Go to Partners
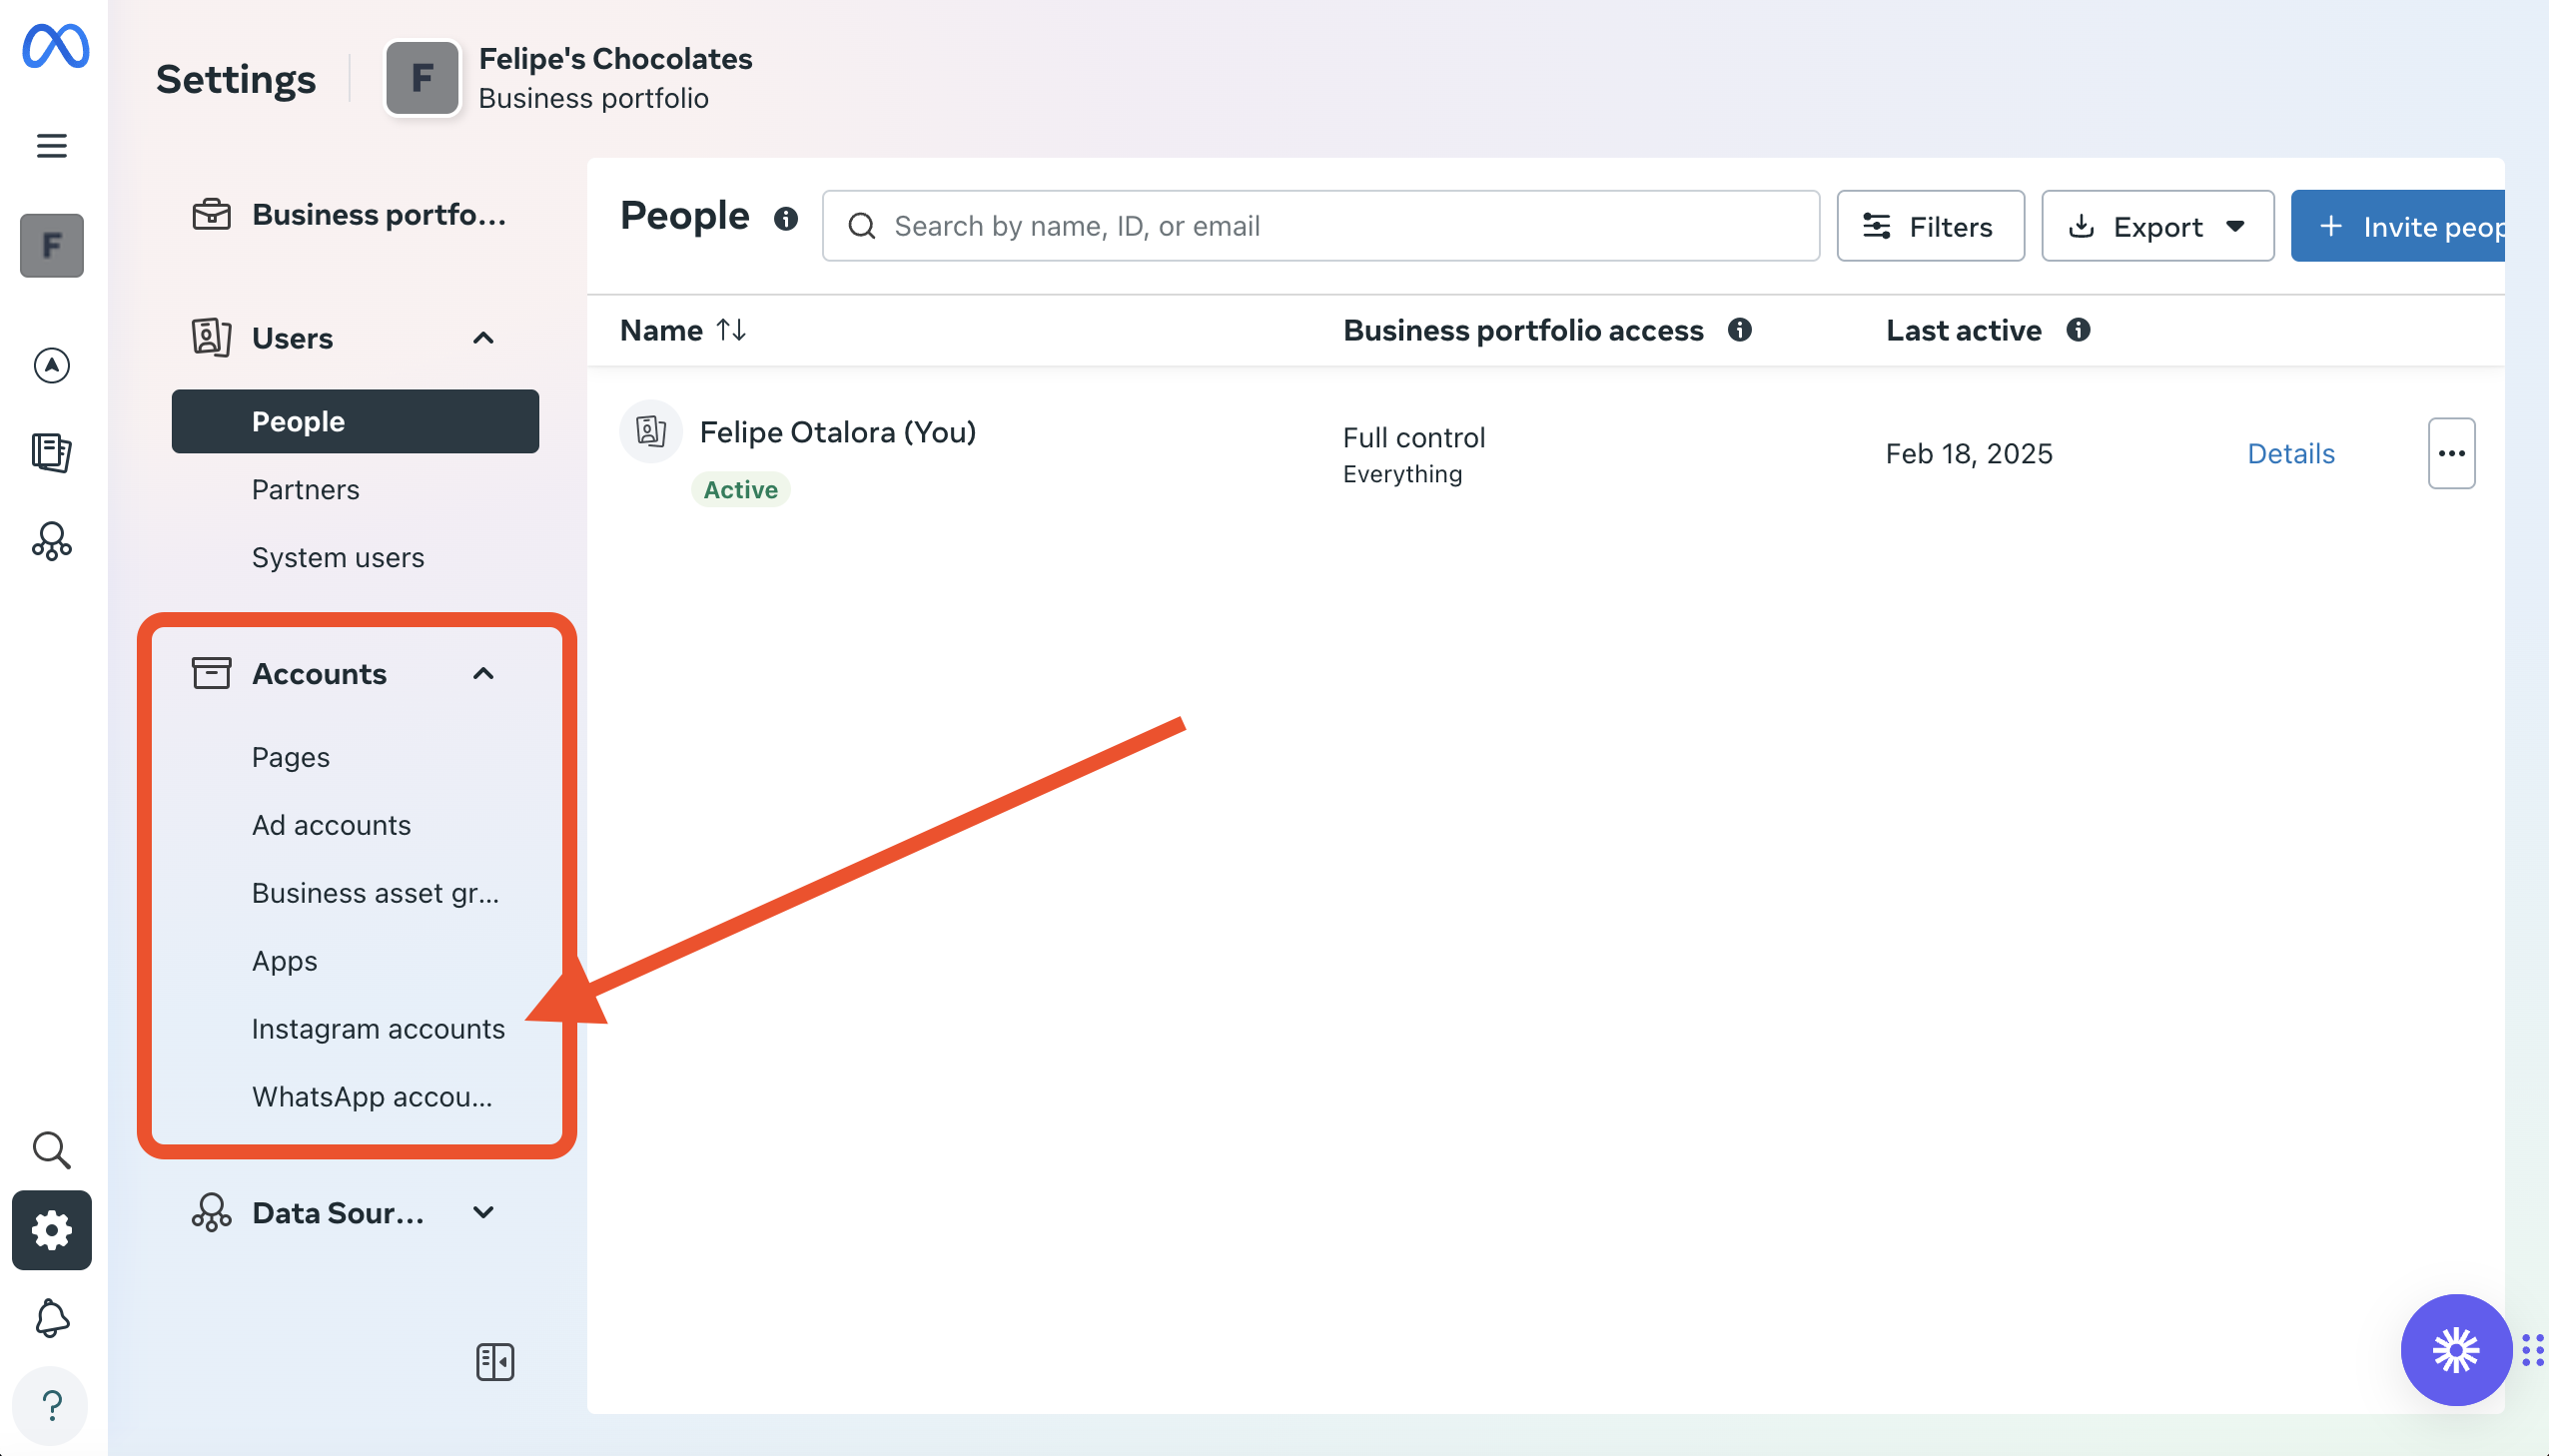This screenshot has height=1456, width=2549. tap(305, 489)
